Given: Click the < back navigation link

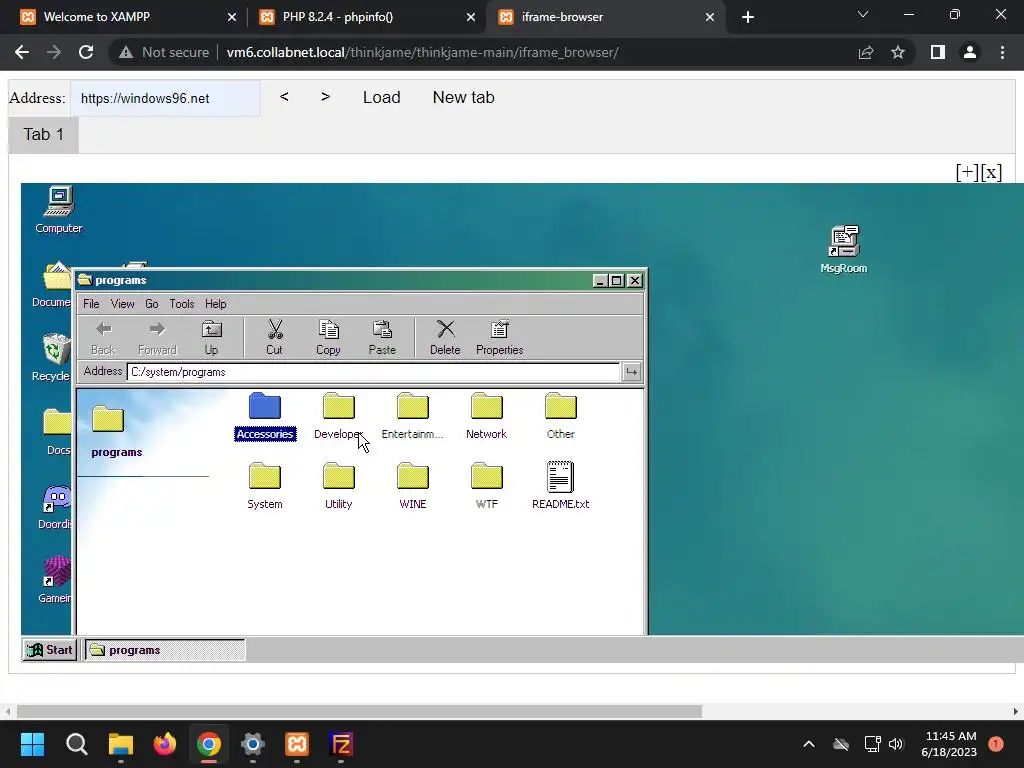Looking at the screenshot, I should [284, 97].
